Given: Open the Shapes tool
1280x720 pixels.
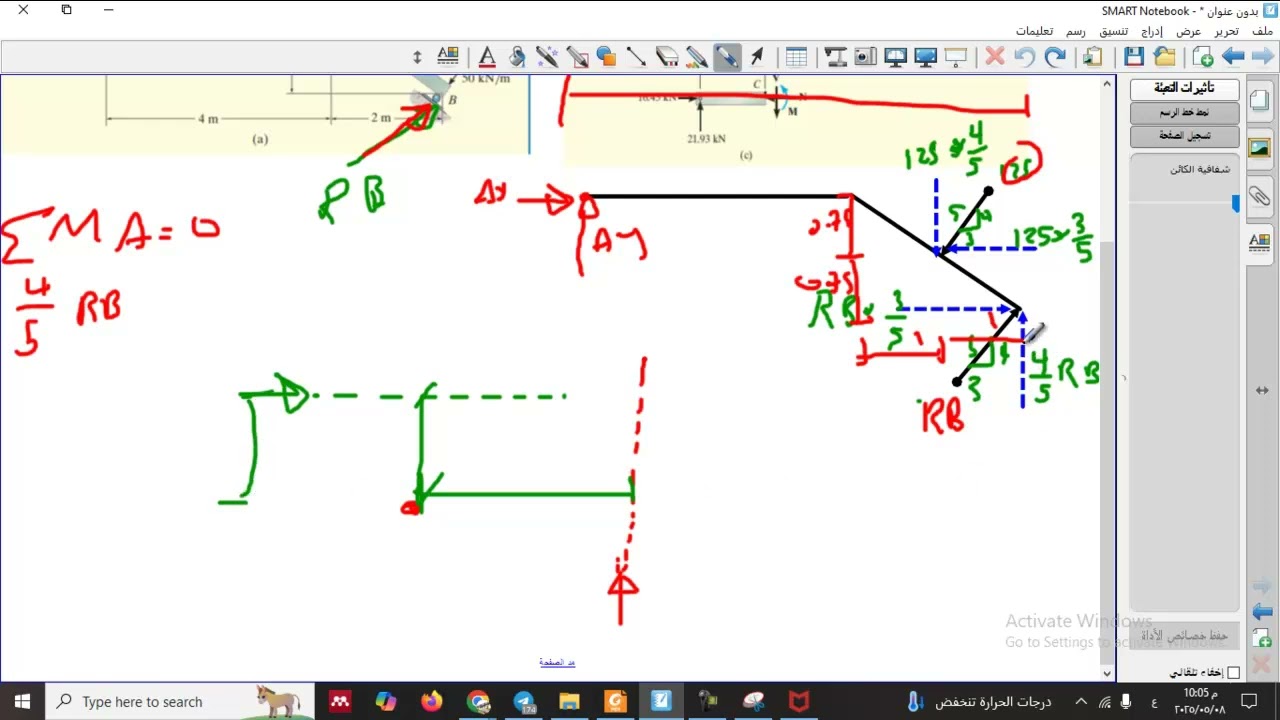Looking at the screenshot, I should [606, 57].
